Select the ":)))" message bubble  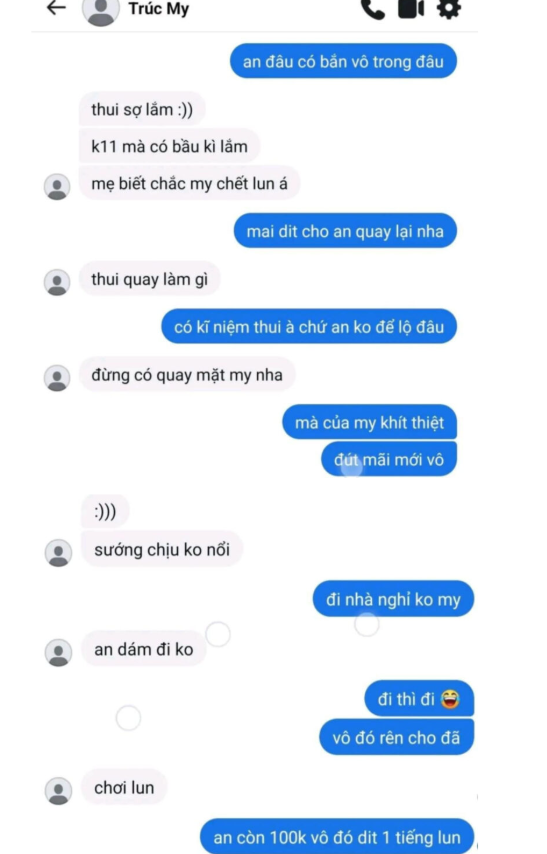(105, 511)
